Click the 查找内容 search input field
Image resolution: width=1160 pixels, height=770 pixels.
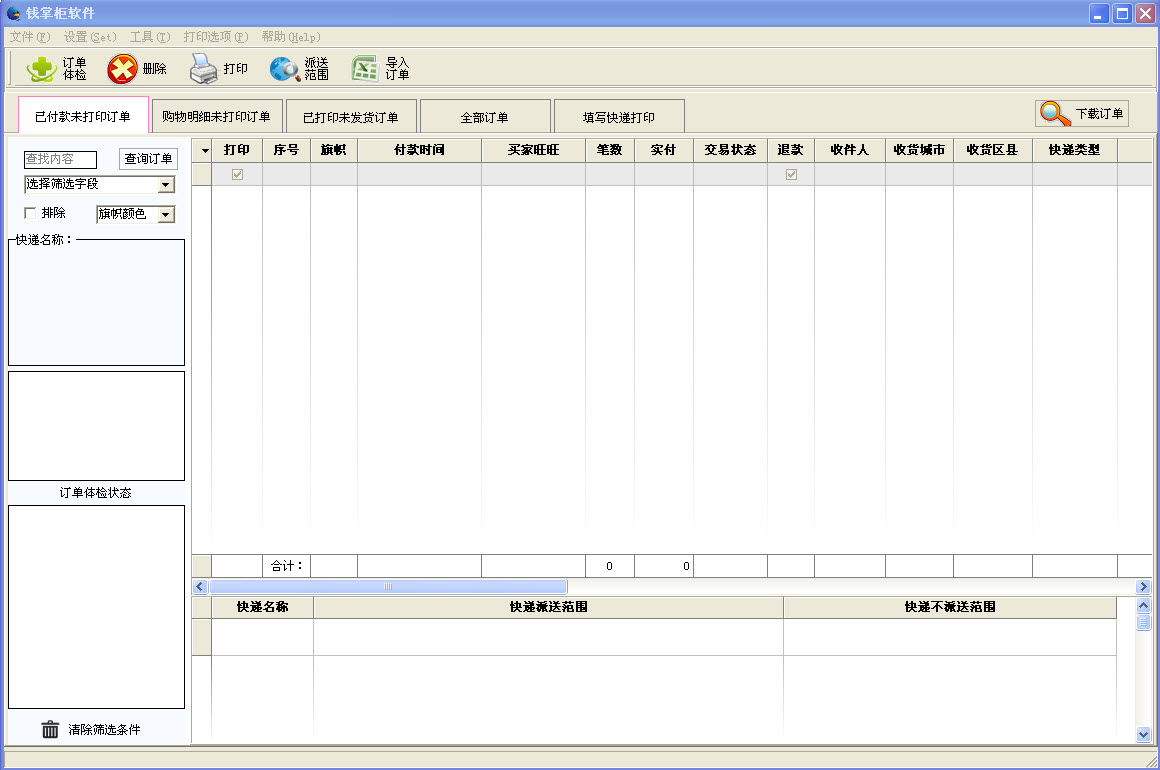click(61, 159)
